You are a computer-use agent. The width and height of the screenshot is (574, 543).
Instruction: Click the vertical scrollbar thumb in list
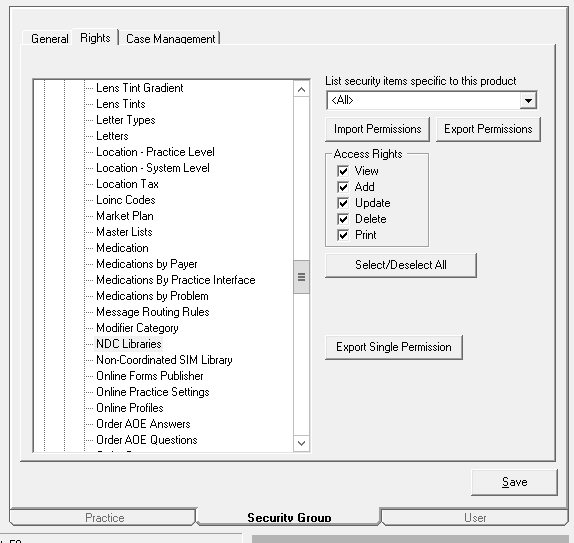click(301, 277)
